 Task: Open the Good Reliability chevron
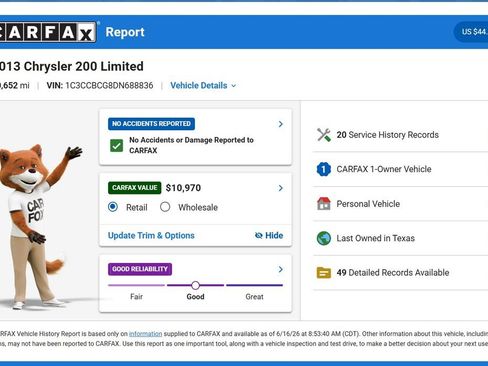pos(281,269)
